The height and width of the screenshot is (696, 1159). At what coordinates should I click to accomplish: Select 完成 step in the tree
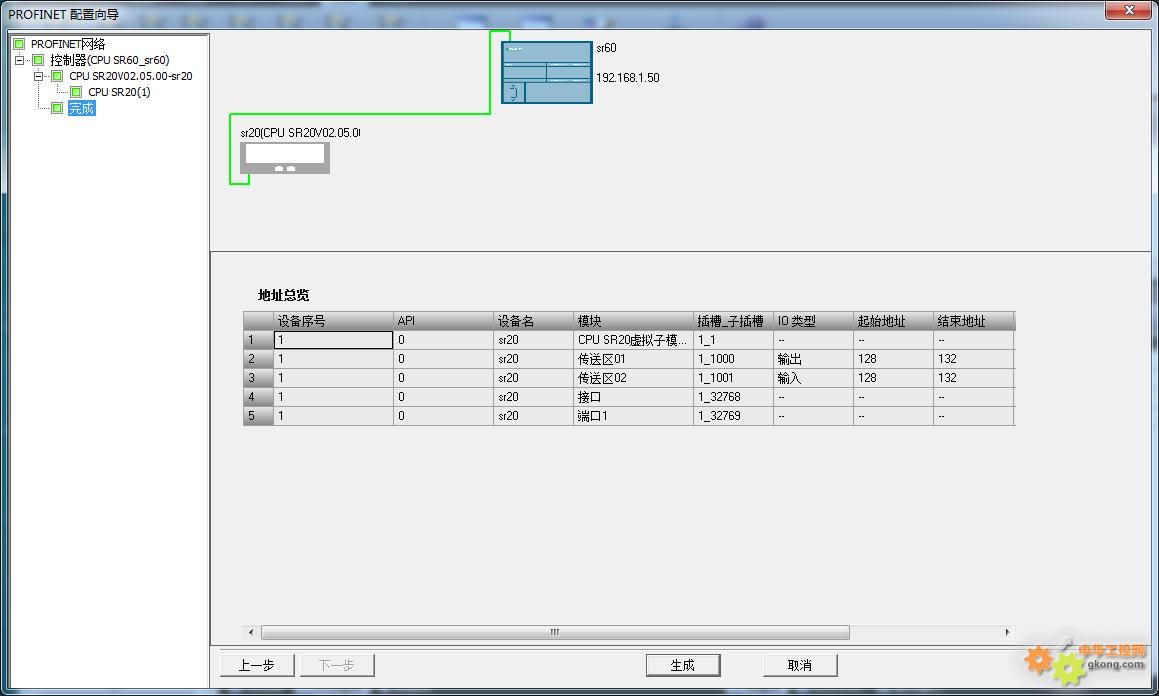pos(81,108)
